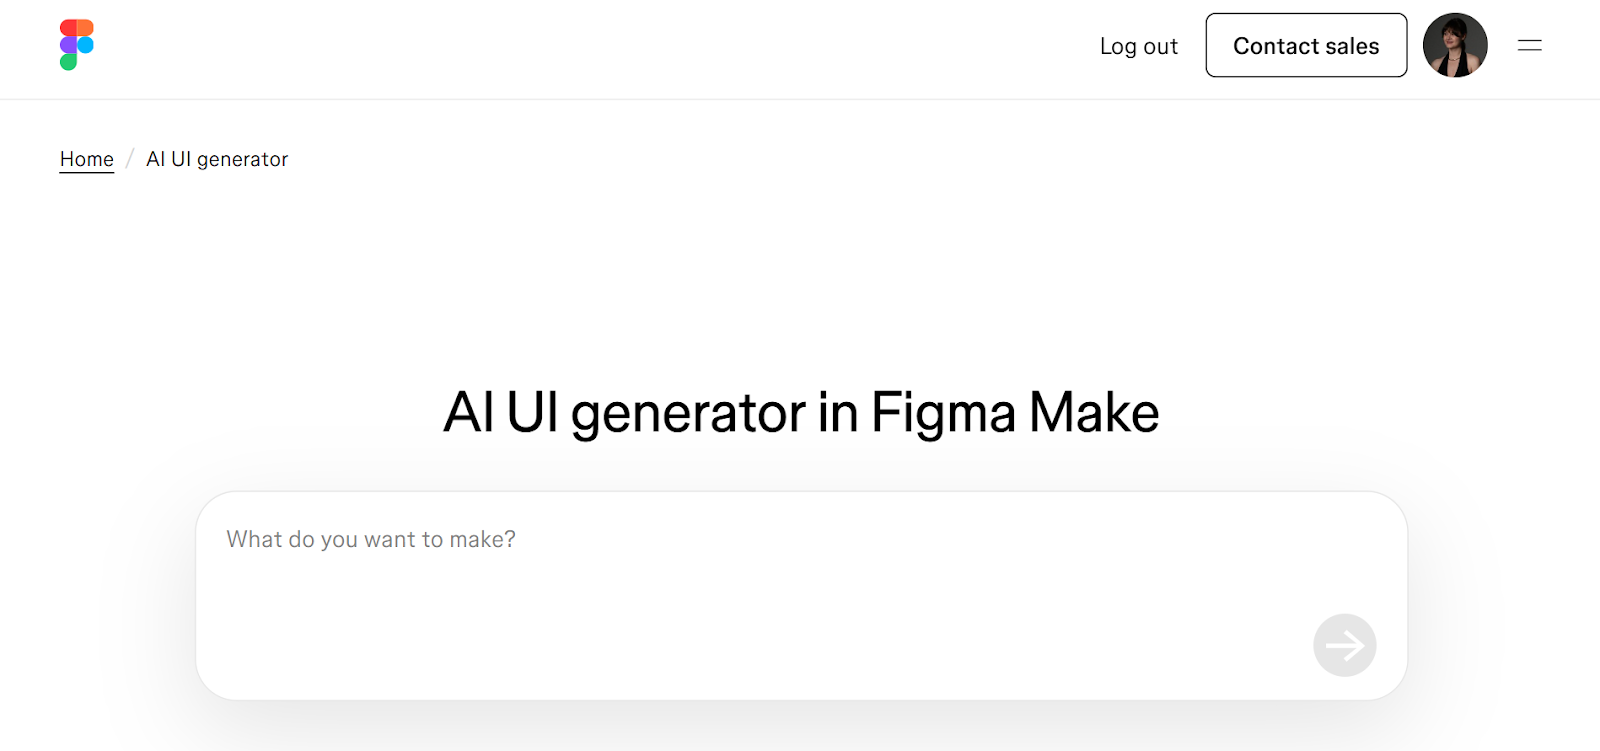Click the circular profile photo thumbnail

click(x=1455, y=45)
